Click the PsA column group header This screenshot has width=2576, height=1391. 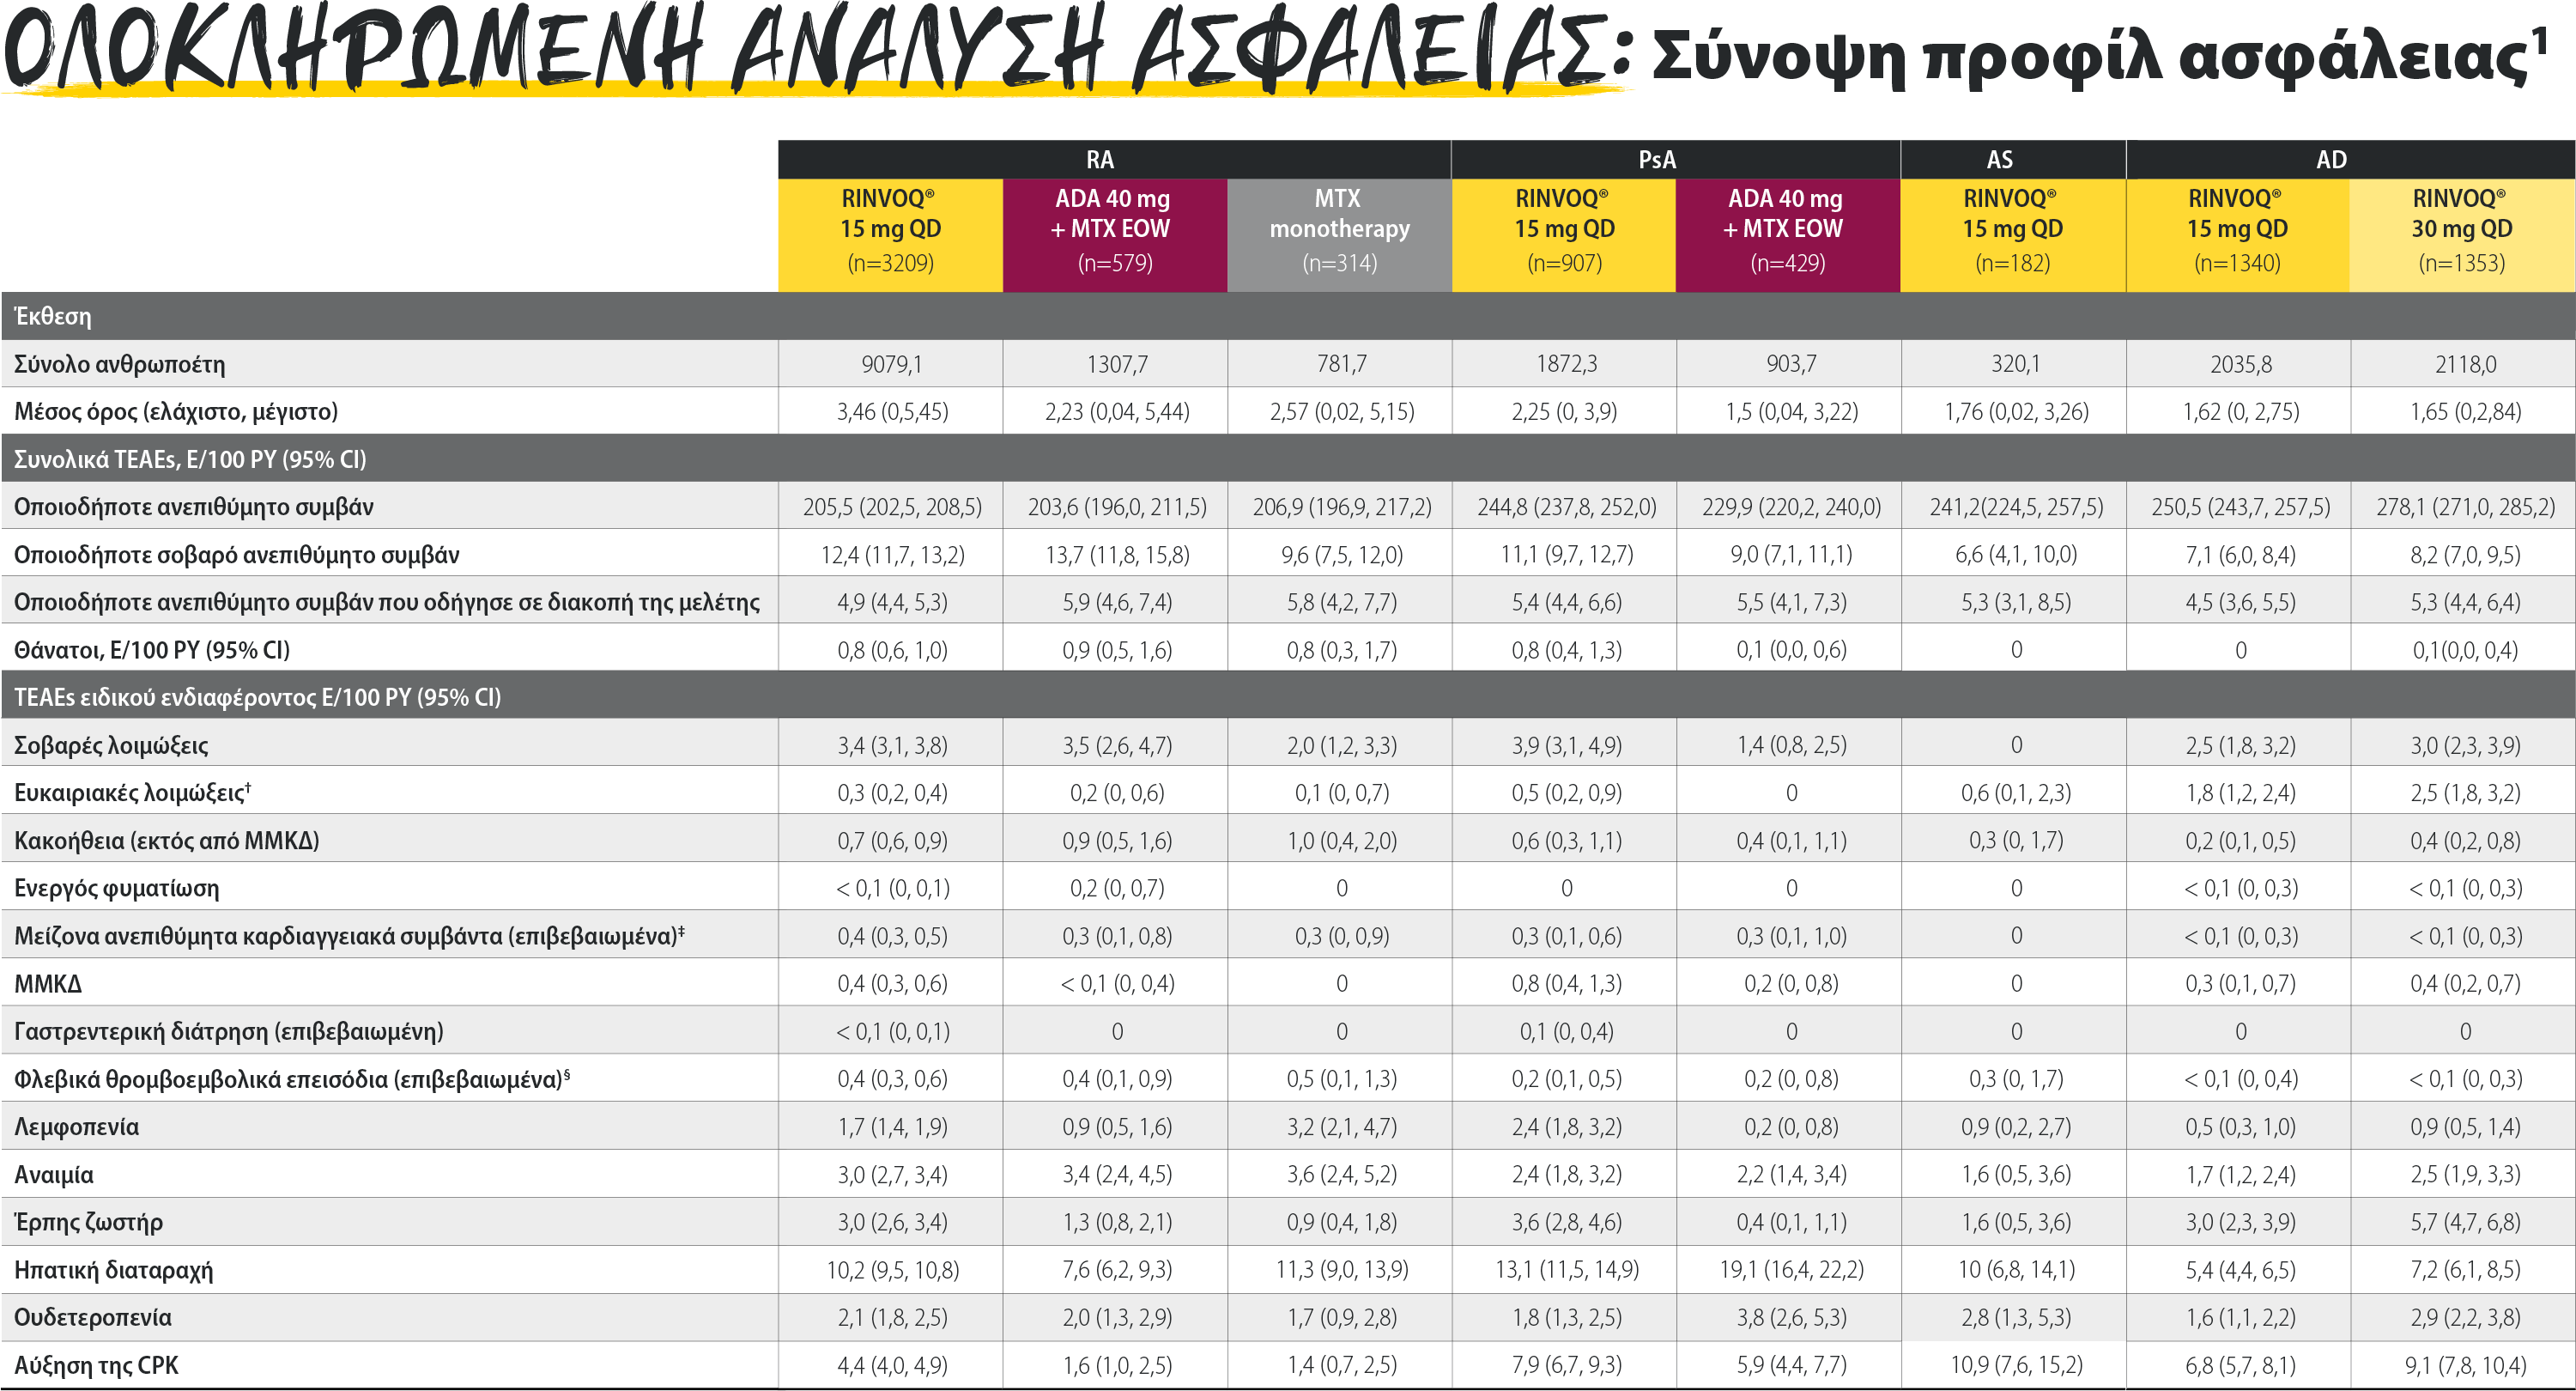[1657, 160]
